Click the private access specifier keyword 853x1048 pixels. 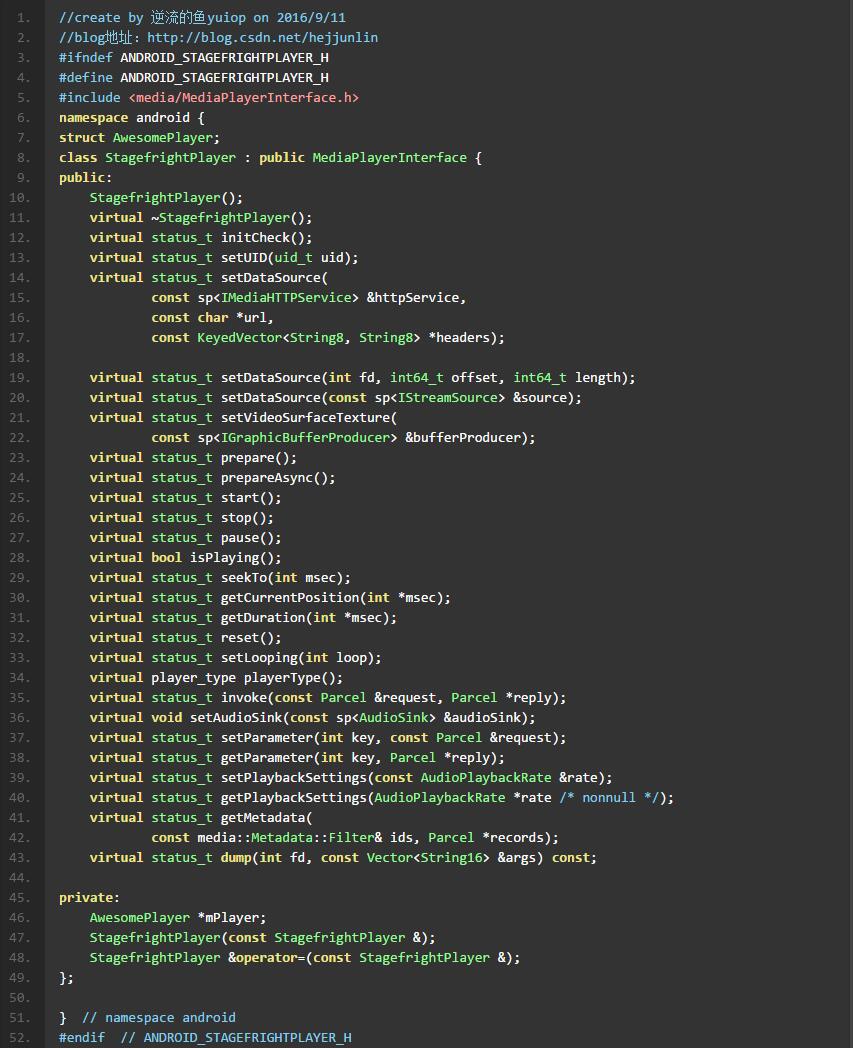[x=85, y=897]
